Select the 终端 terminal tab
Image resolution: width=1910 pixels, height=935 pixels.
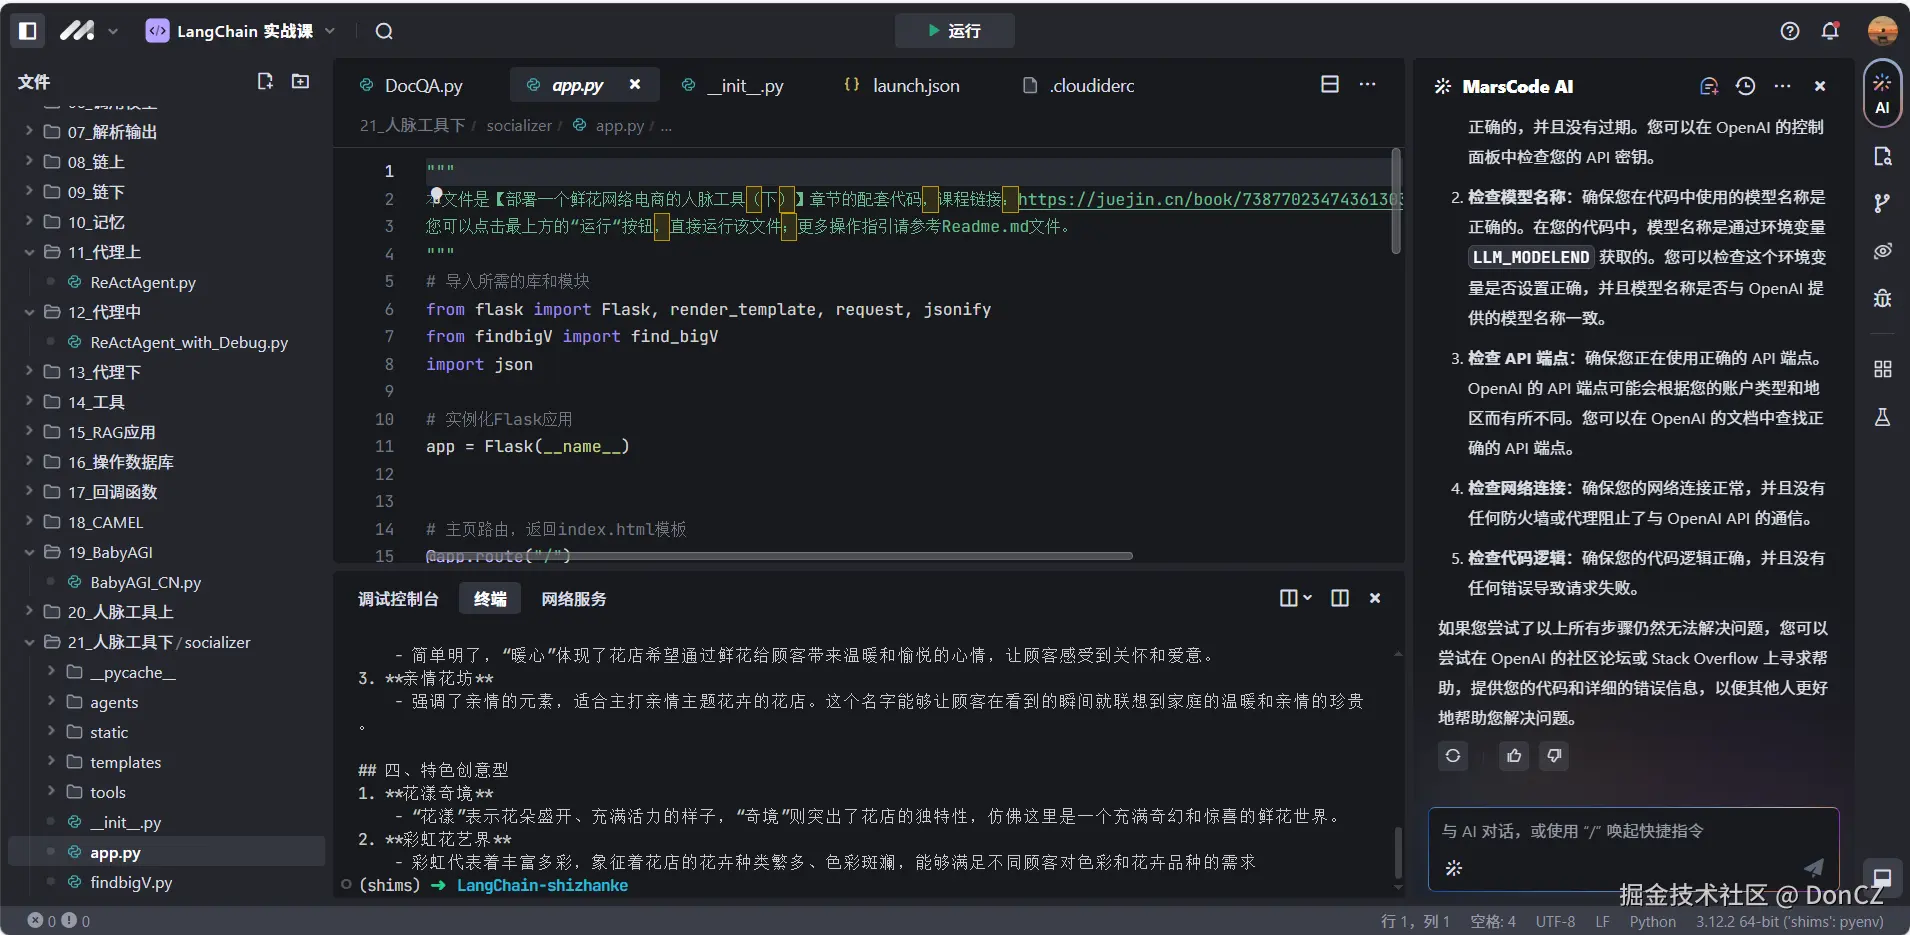tap(490, 599)
